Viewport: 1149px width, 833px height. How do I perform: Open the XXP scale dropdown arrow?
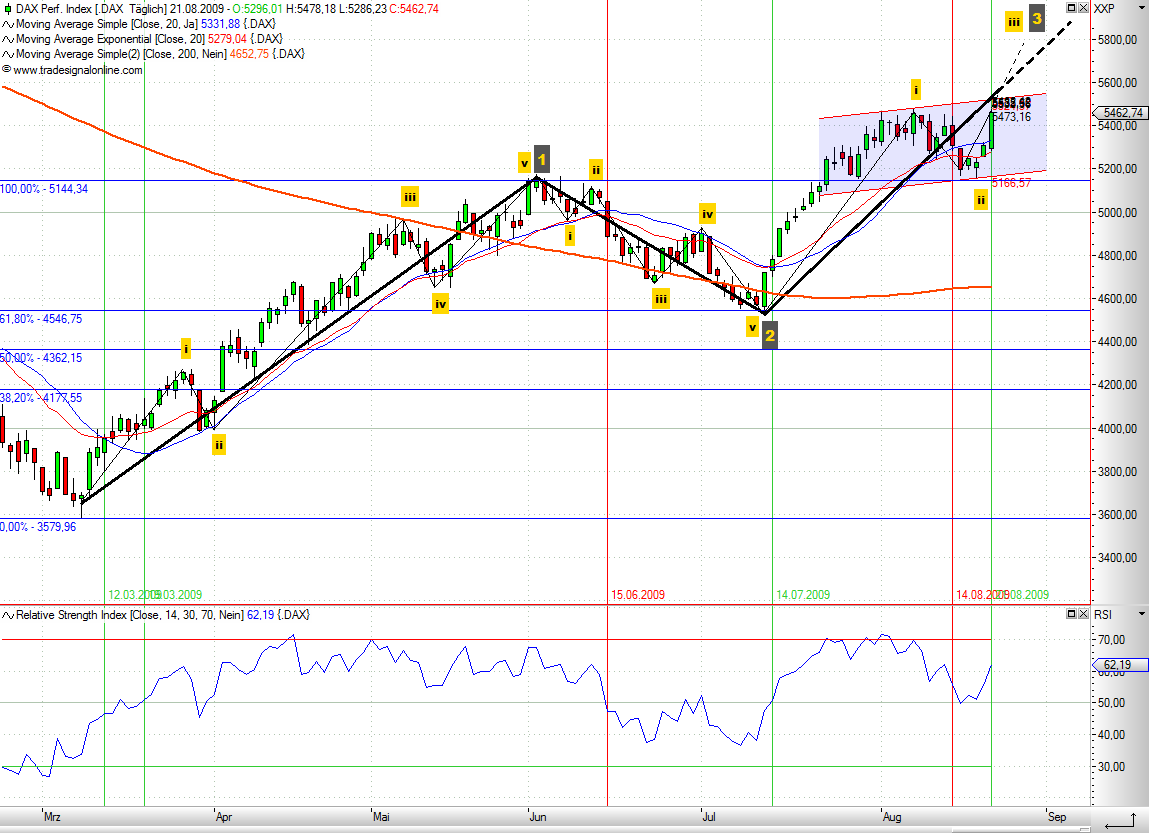coord(1141,8)
